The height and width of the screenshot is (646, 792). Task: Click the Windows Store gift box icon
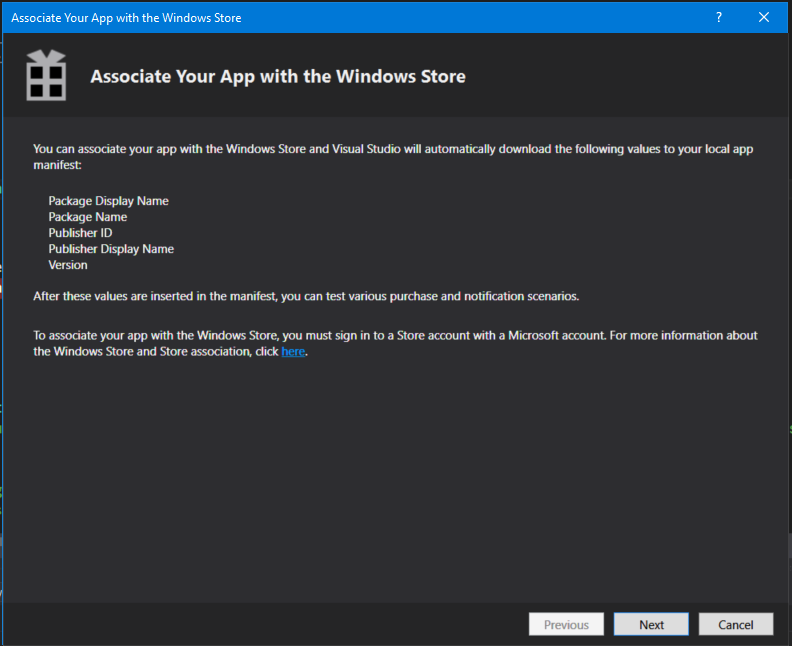(45, 76)
